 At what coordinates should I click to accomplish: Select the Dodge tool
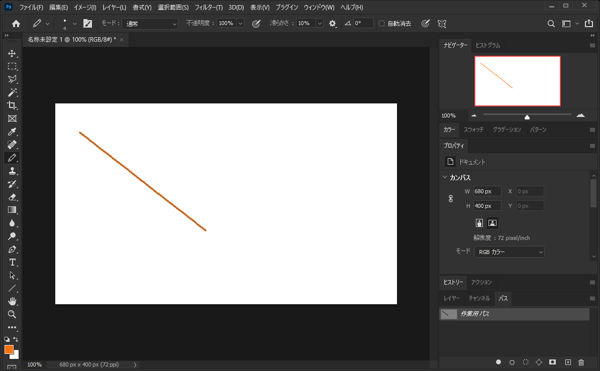(12, 236)
